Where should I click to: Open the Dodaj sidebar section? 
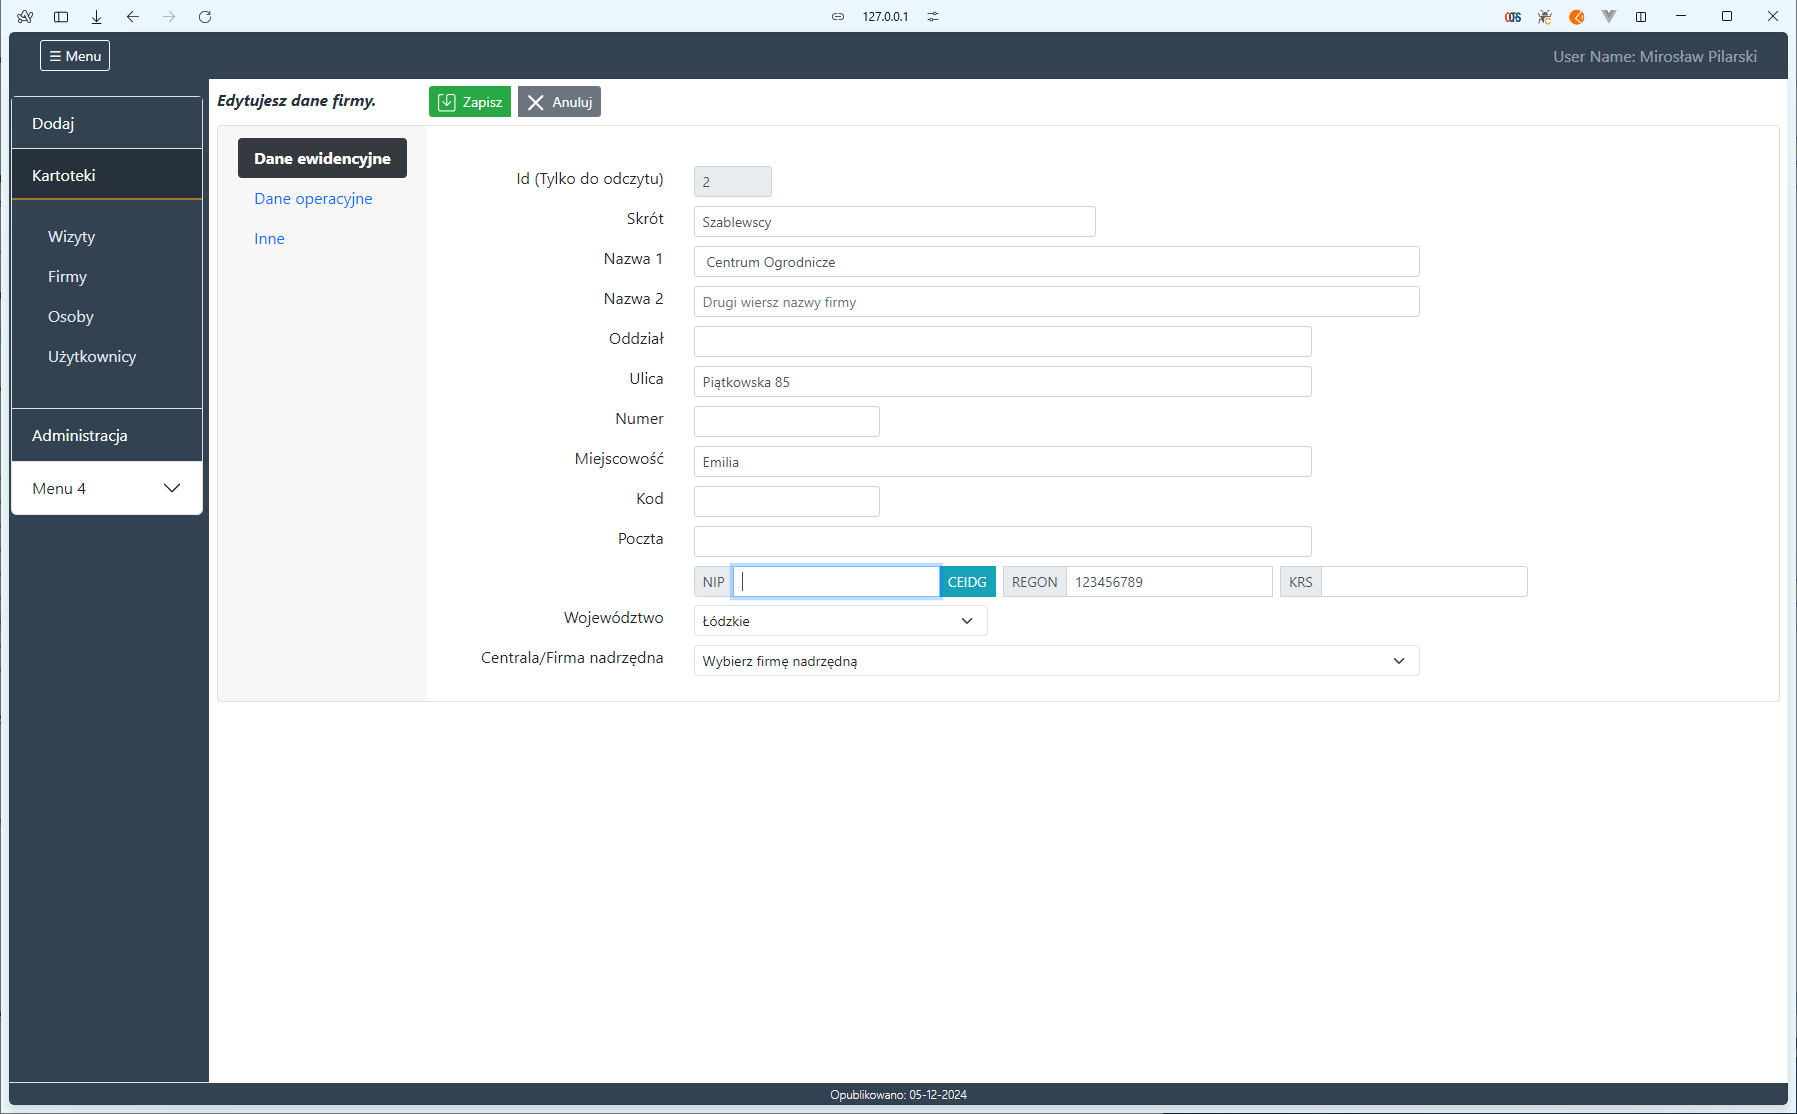[107, 123]
